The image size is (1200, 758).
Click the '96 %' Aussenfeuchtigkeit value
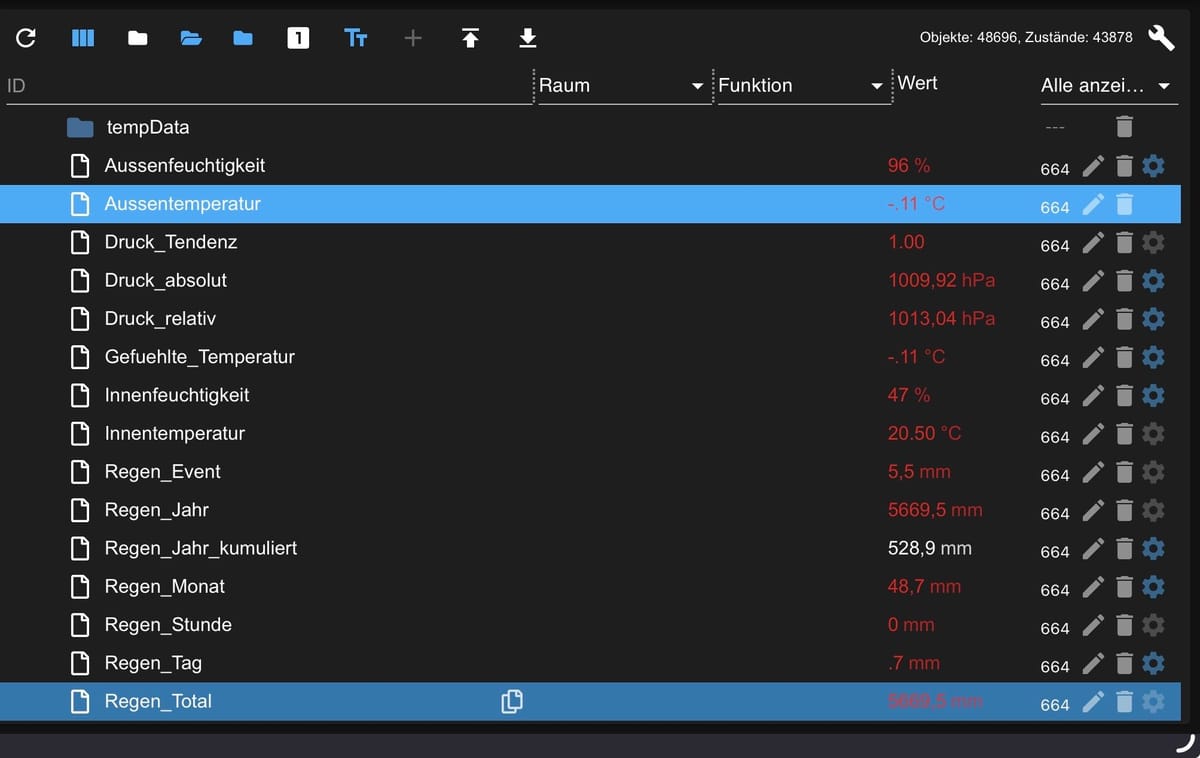[909, 166]
